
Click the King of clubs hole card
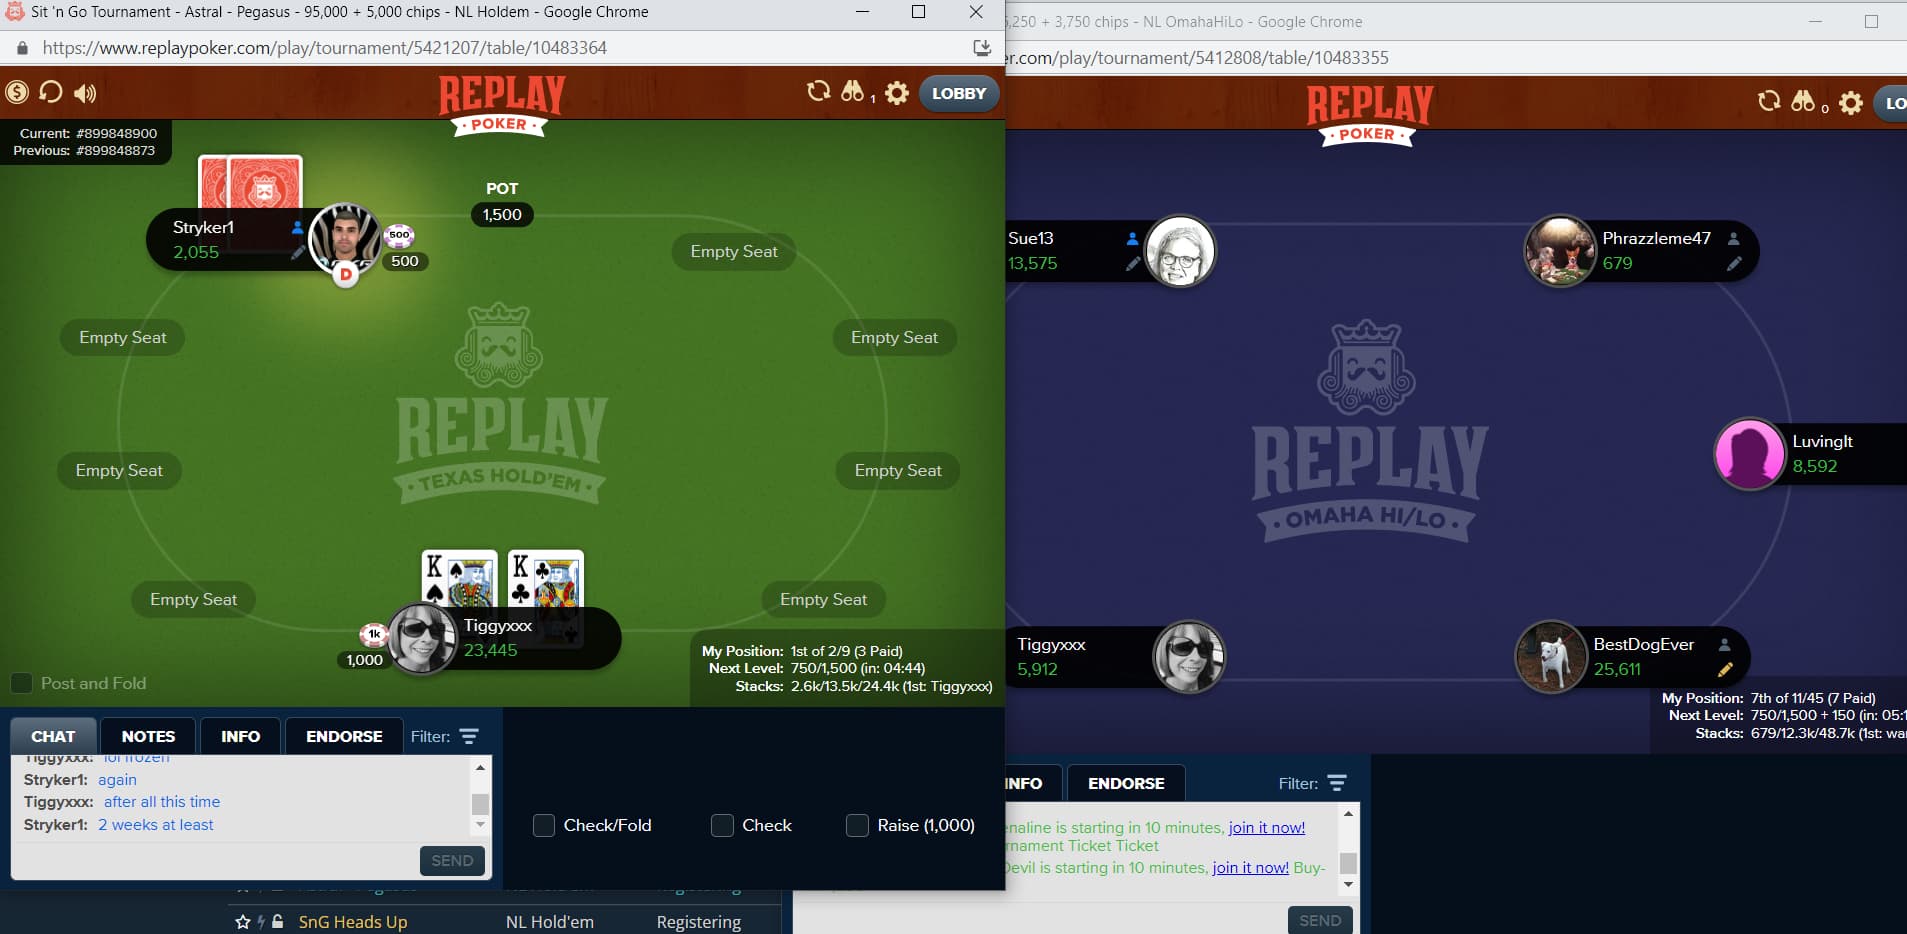(546, 579)
